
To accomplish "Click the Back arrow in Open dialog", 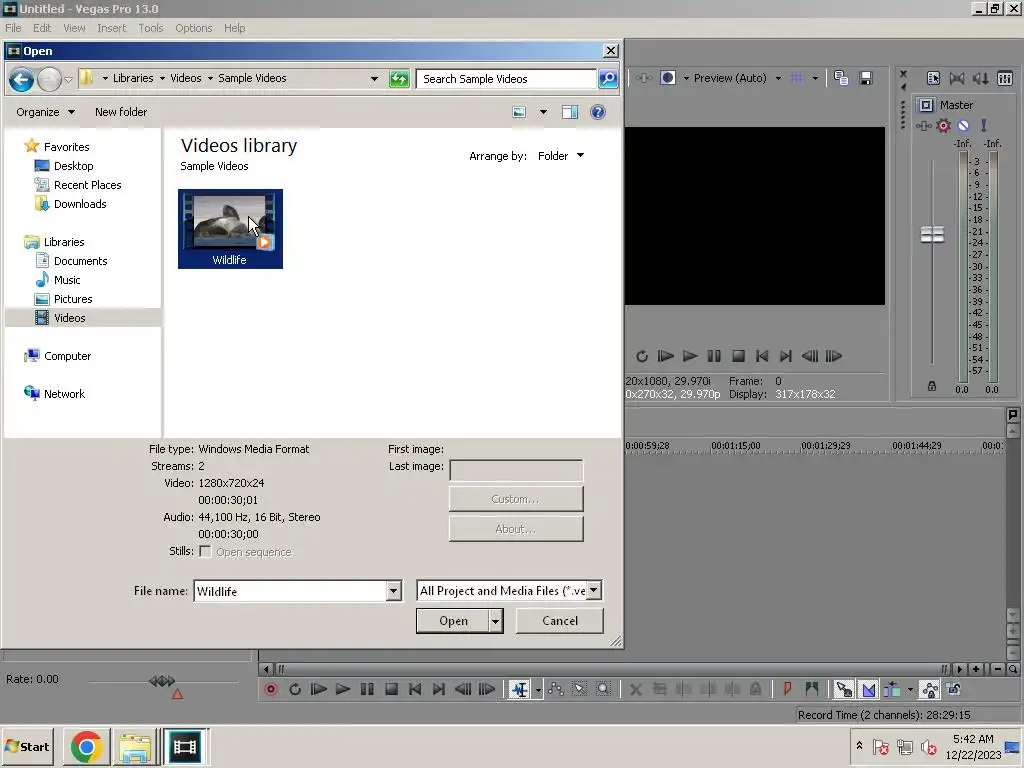I will tap(22, 80).
